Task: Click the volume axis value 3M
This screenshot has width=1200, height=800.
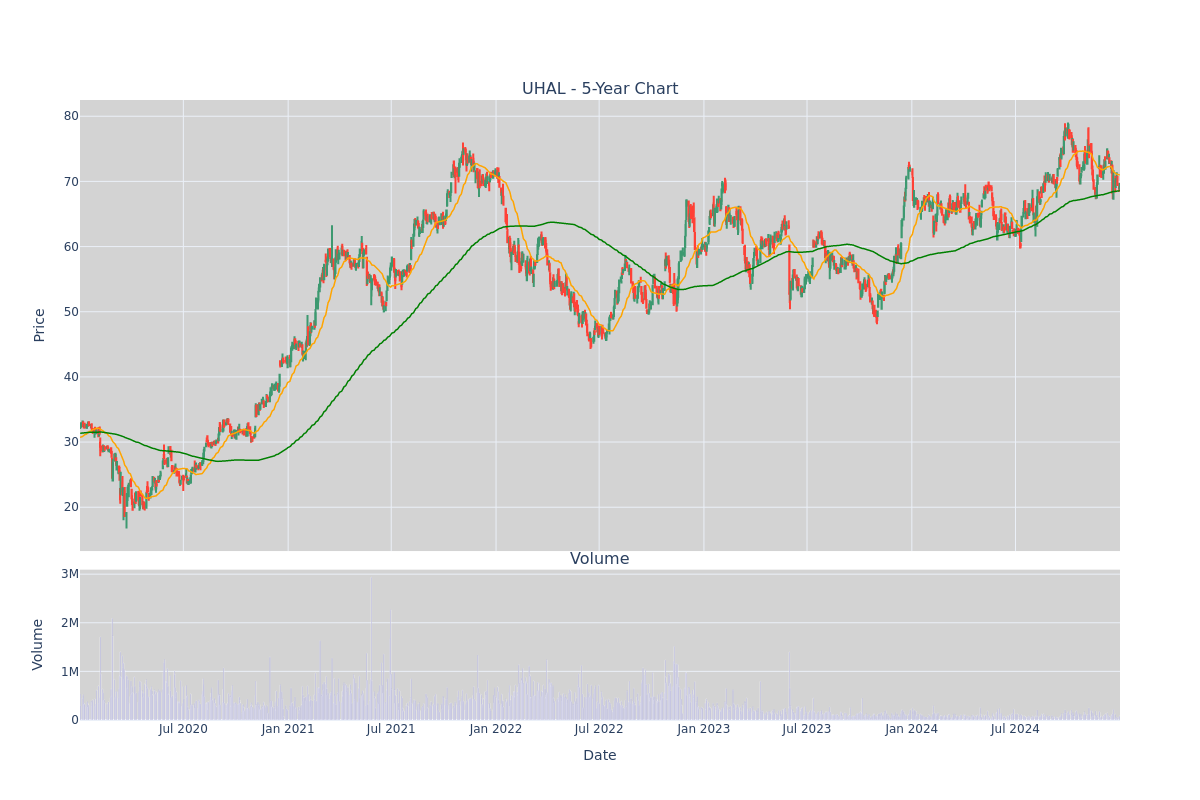Action: click(x=70, y=574)
